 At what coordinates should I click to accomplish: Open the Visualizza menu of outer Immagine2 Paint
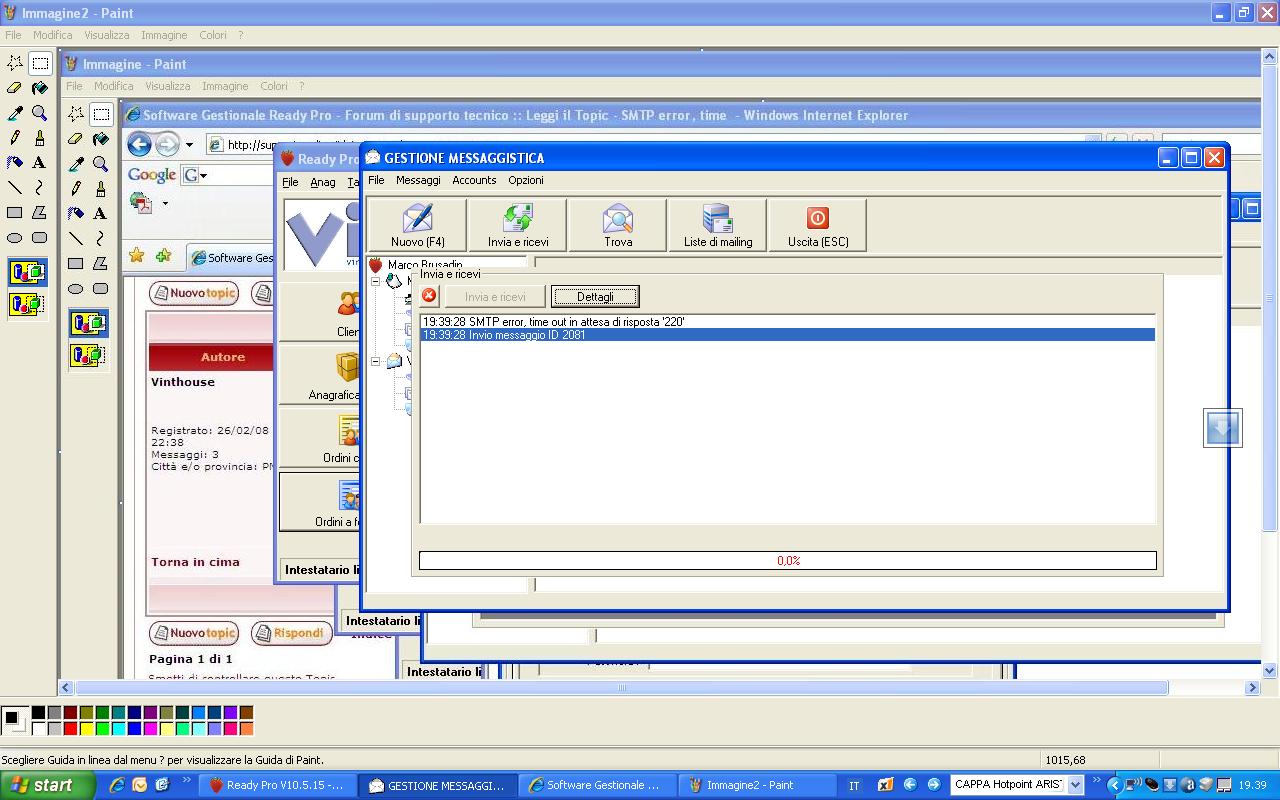pyautogui.click(x=107, y=35)
